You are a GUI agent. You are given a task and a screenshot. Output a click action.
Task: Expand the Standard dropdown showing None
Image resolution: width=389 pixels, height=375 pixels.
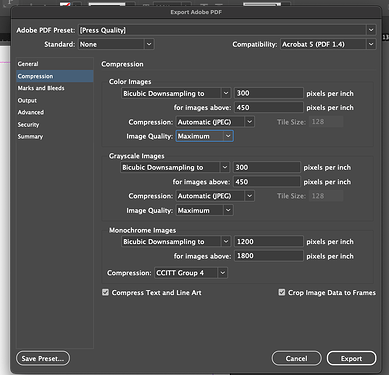coord(116,44)
